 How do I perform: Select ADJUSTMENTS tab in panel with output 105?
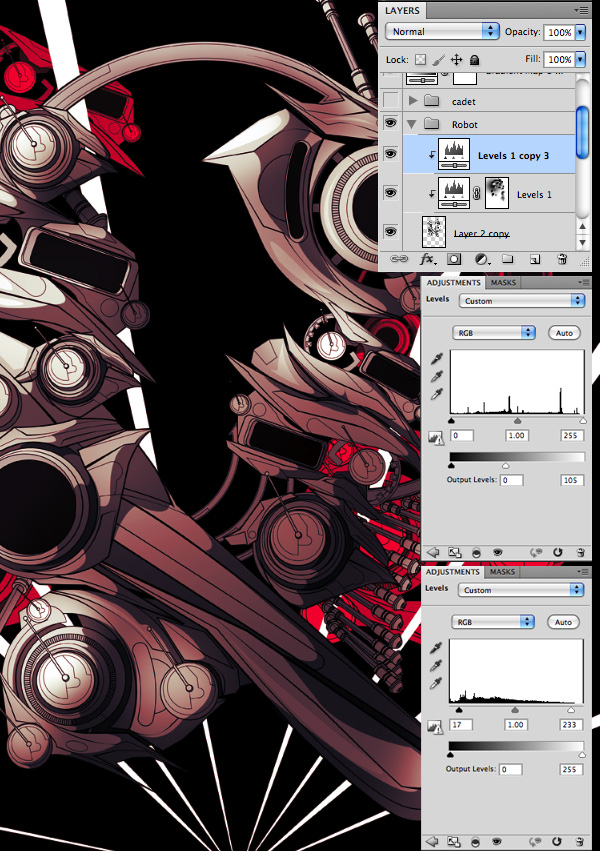tap(454, 282)
